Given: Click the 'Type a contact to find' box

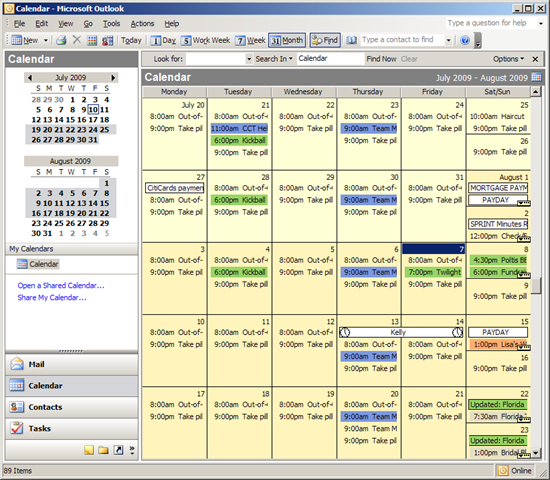Looking at the screenshot, I should [x=402, y=40].
